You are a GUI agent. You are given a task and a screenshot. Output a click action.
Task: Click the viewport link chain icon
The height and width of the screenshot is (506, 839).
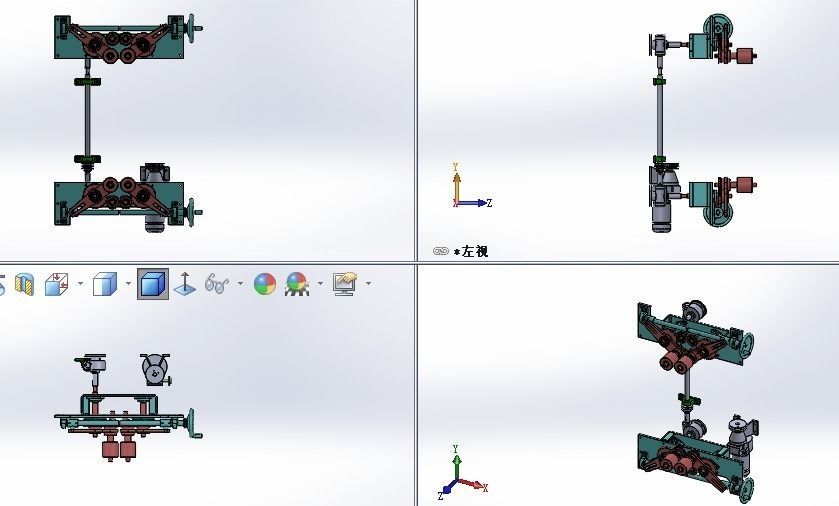pos(440,251)
